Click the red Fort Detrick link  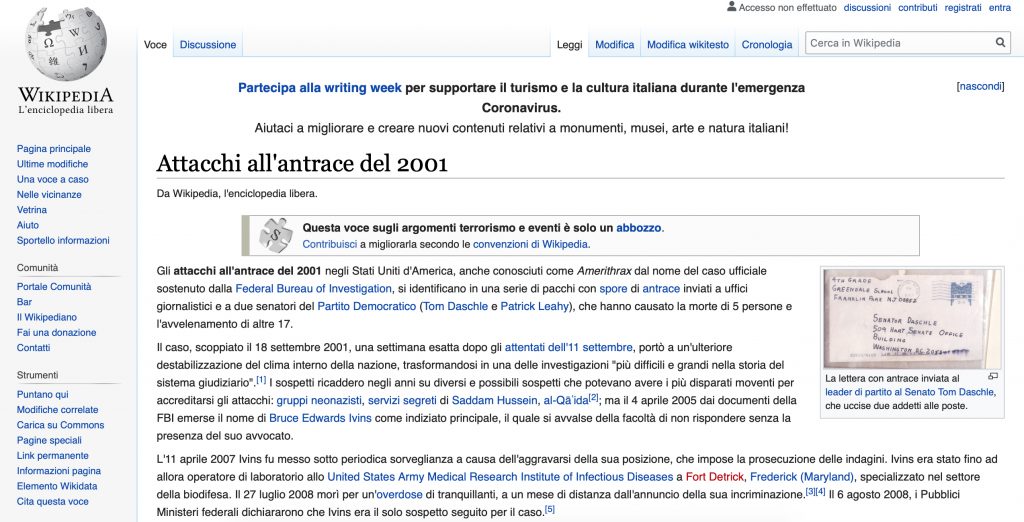click(x=714, y=477)
